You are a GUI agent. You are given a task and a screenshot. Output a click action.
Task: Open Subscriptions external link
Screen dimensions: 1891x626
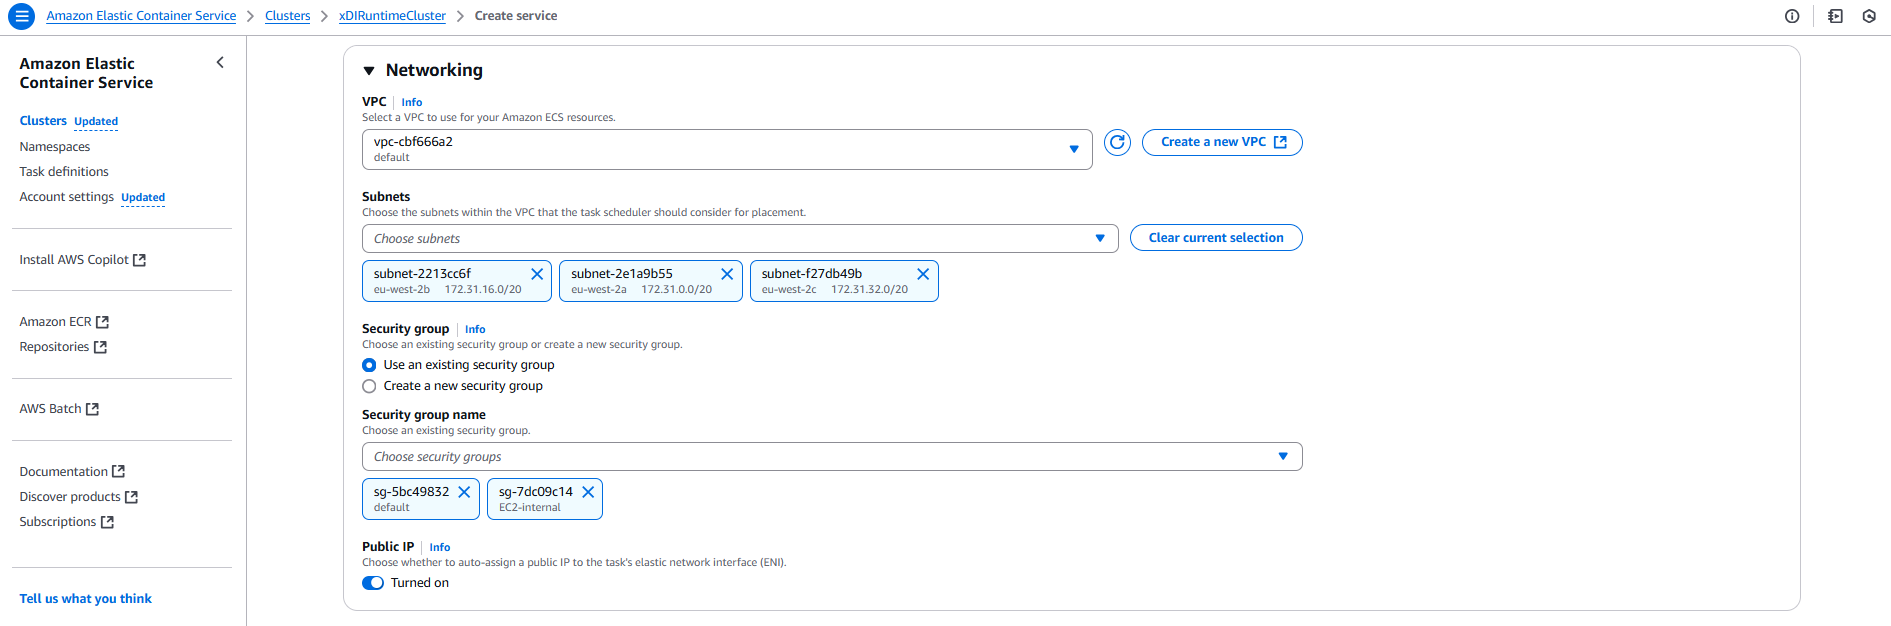click(67, 522)
